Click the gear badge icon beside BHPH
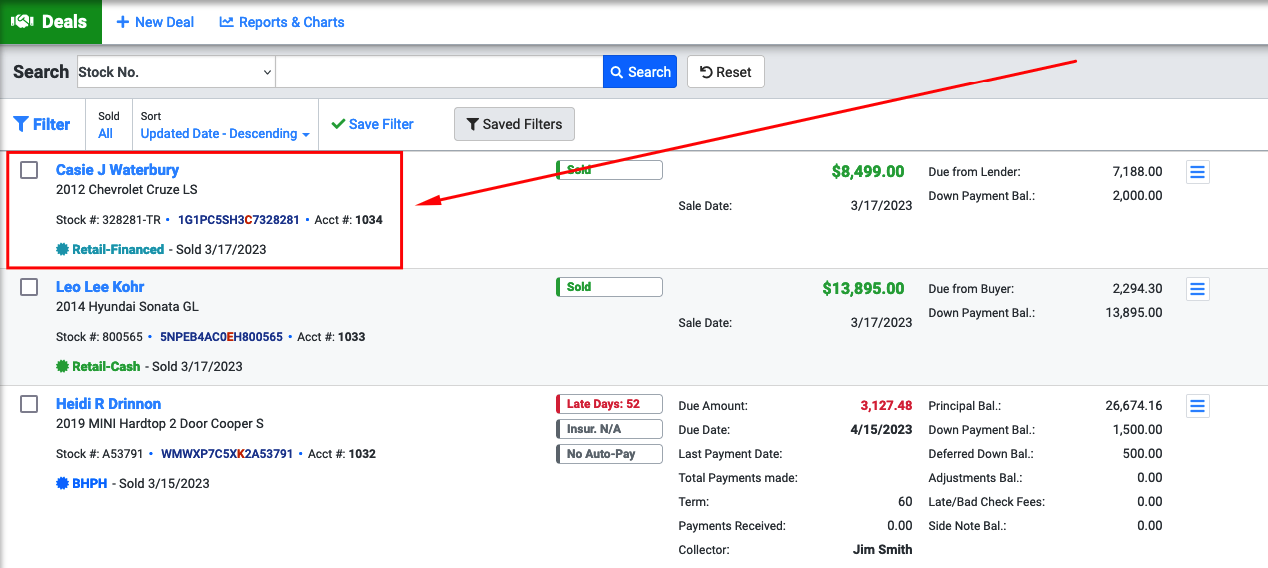Image resolution: width=1268 pixels, height=568 pixels. [x=63, y=484]
